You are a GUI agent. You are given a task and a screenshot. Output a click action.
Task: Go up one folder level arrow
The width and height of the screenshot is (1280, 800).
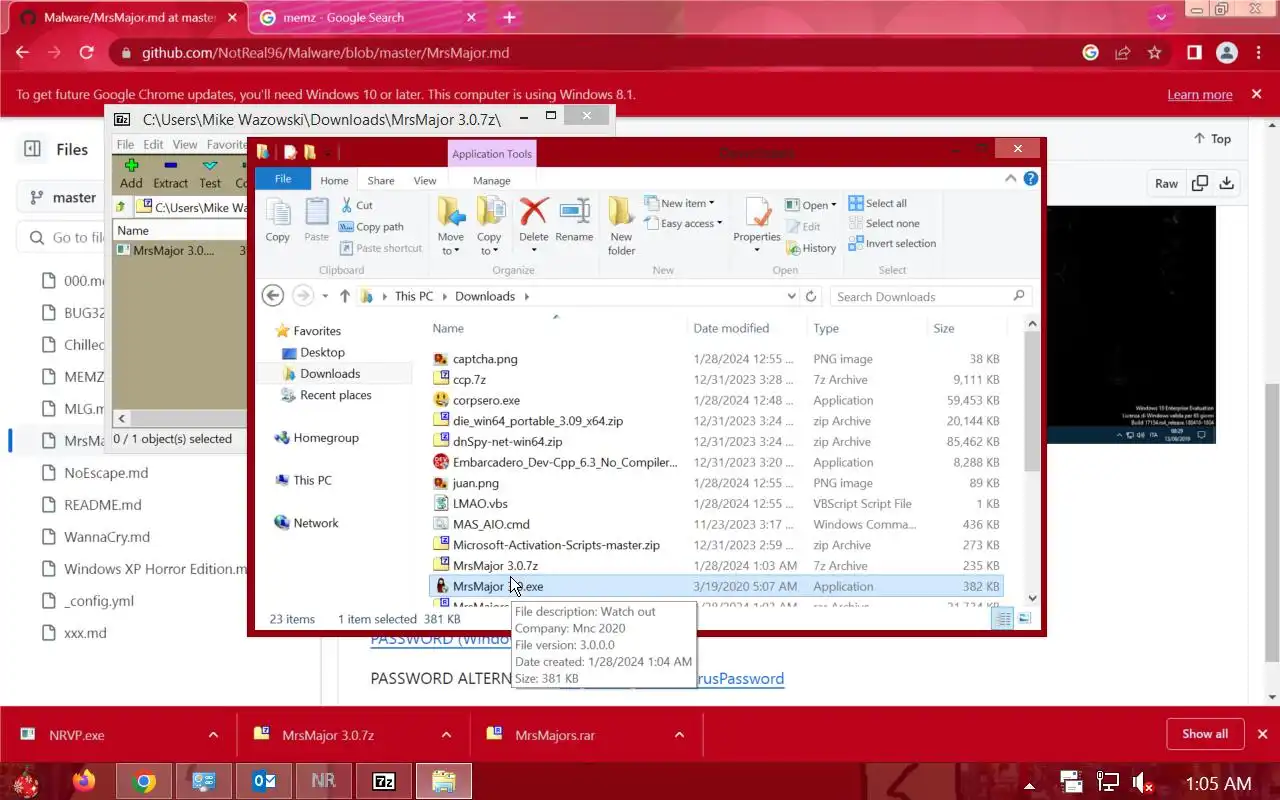coord(345,296)
